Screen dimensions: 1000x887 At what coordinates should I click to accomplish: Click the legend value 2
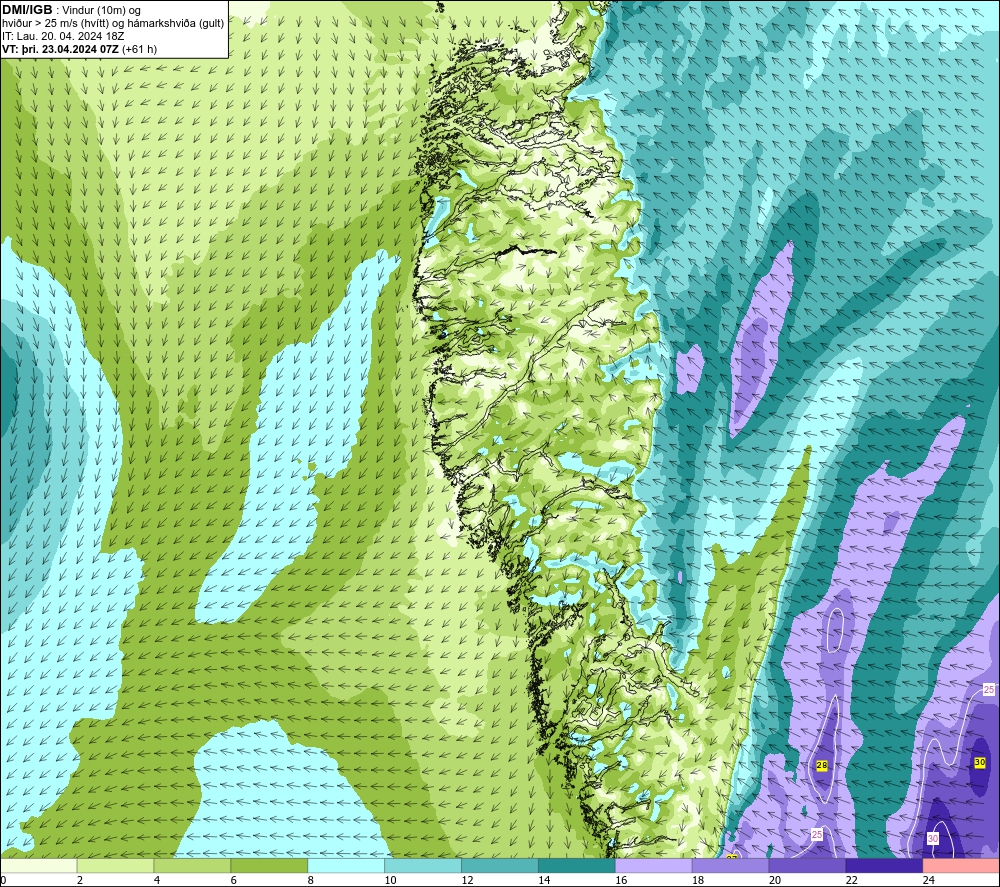pos(80,880)
